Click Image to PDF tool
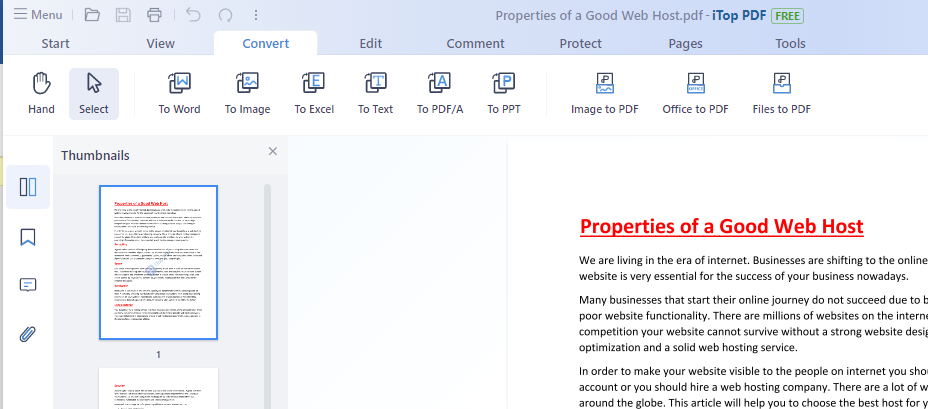 coord(605,94)
